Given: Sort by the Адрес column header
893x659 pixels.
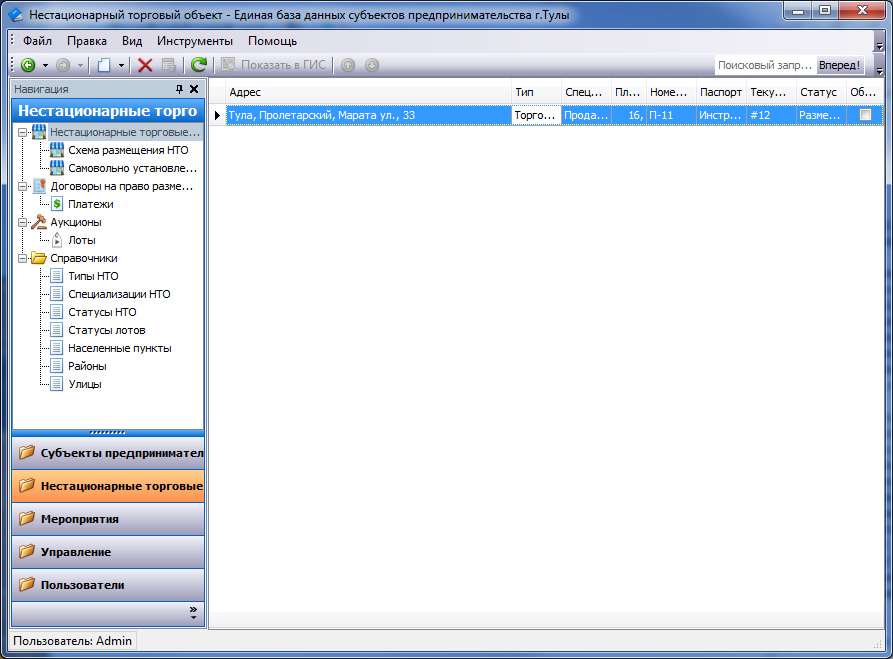Looking at the screenshot, I should [368, 92].
